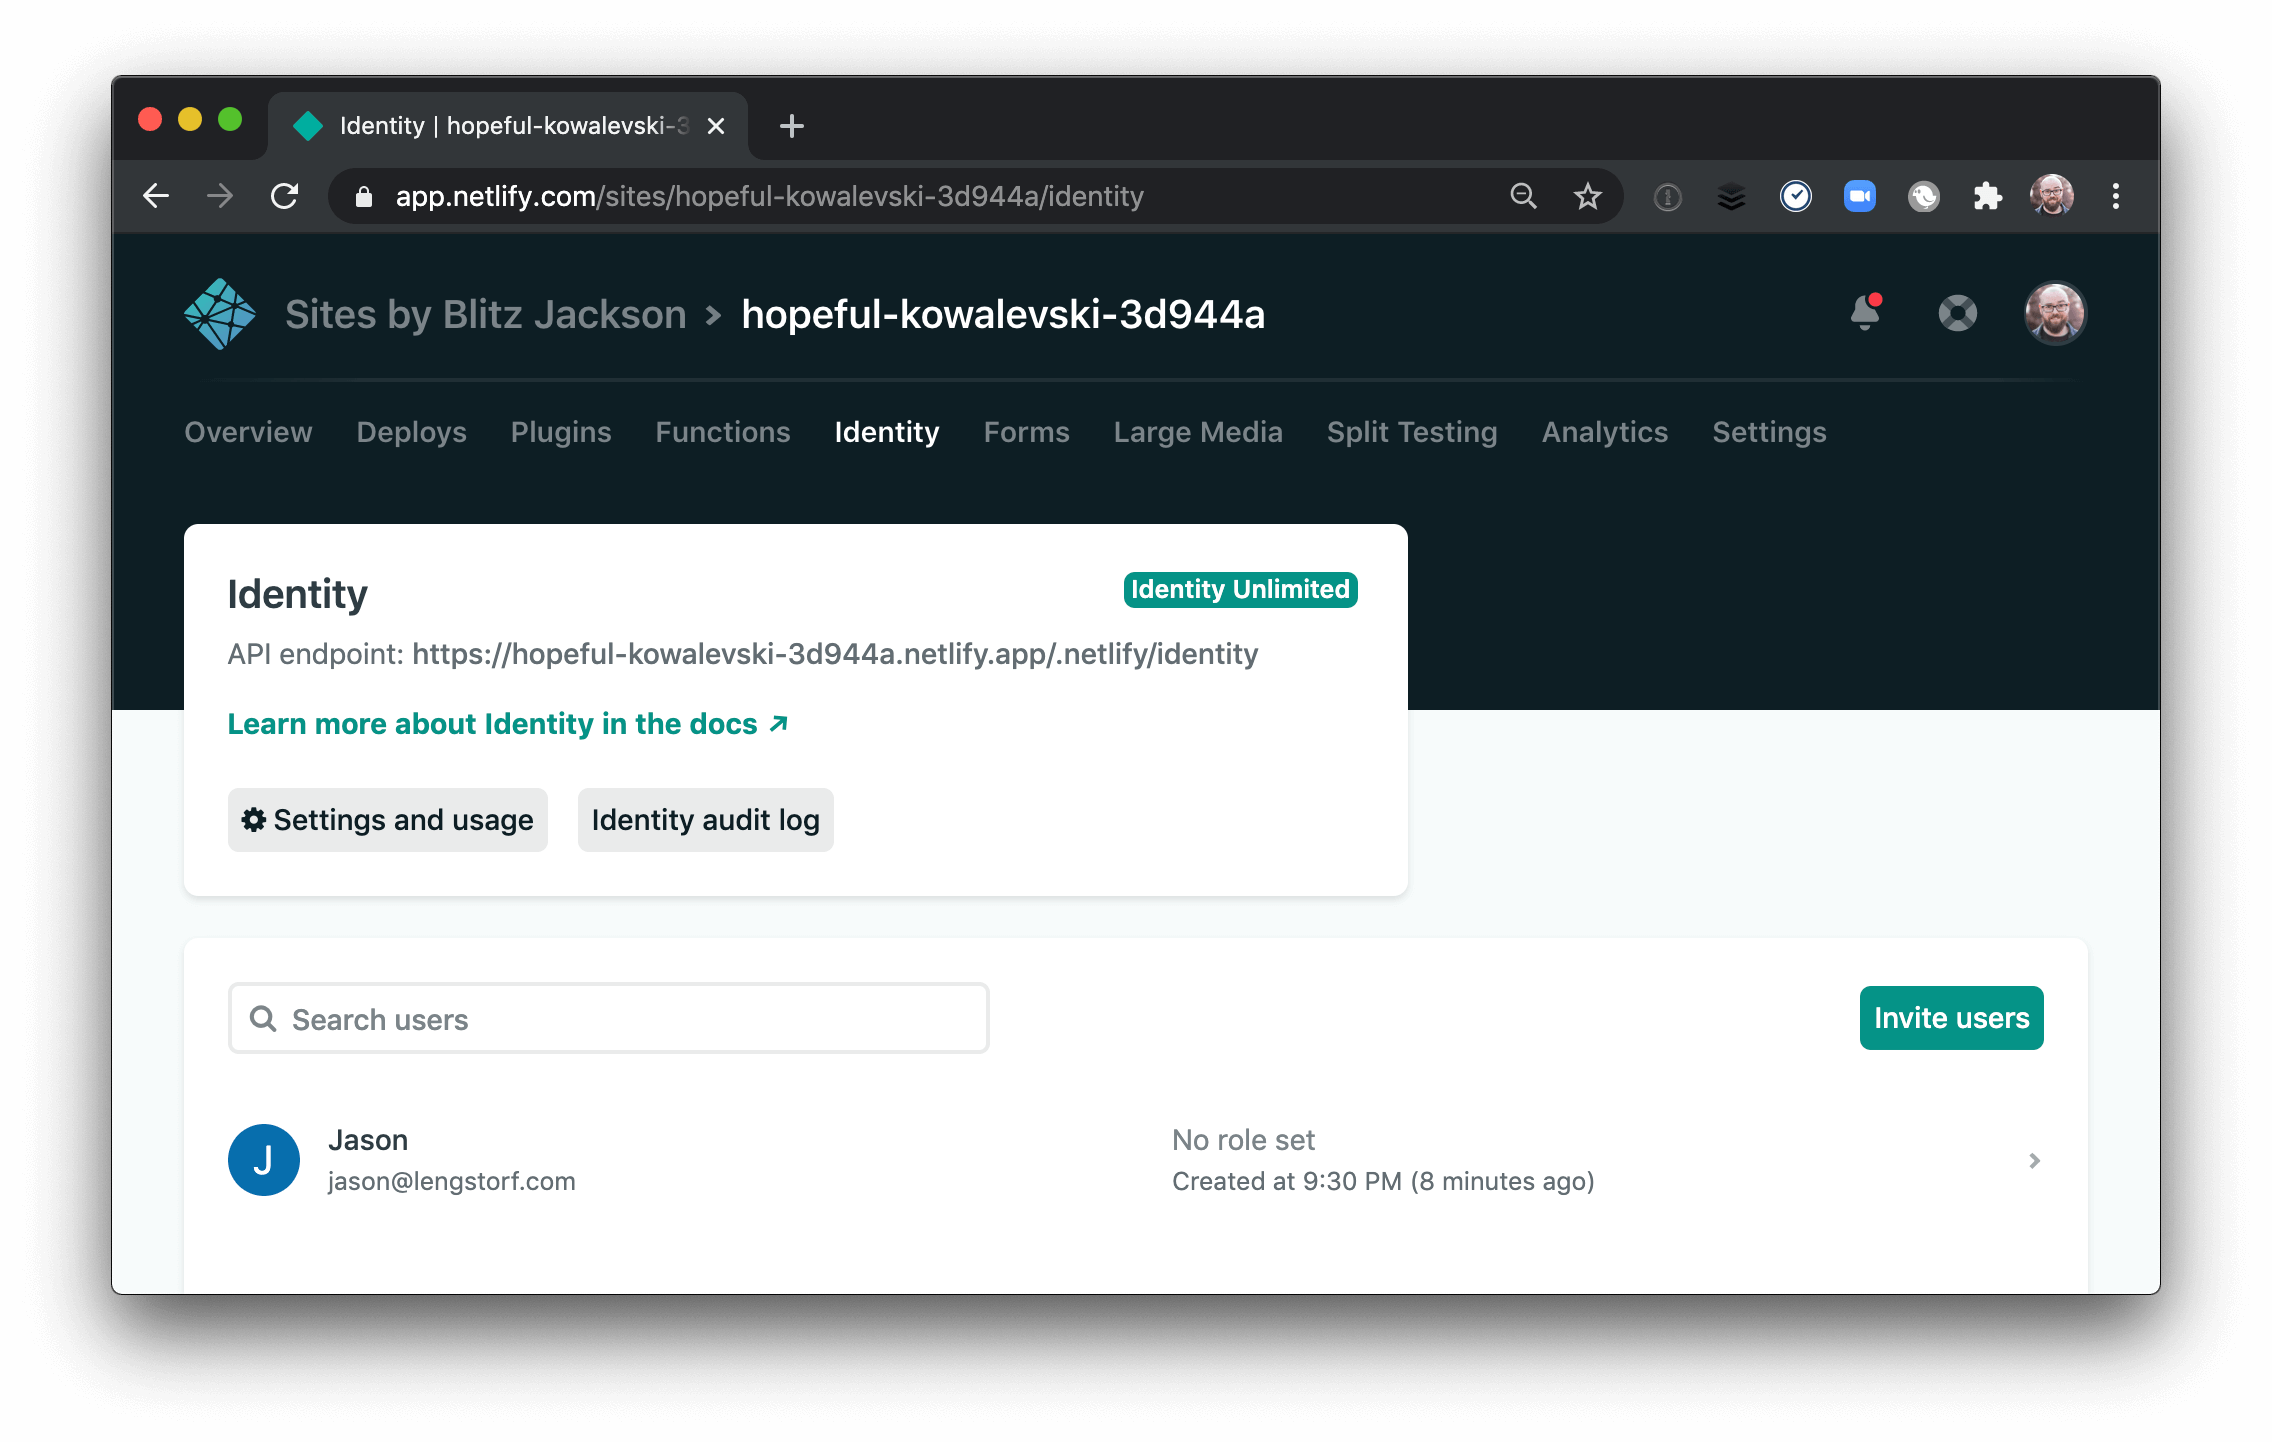This screenshot has width=2272, height=1442.
Task: Switch to the Split Testing tab
Action: coord(1411,432)
